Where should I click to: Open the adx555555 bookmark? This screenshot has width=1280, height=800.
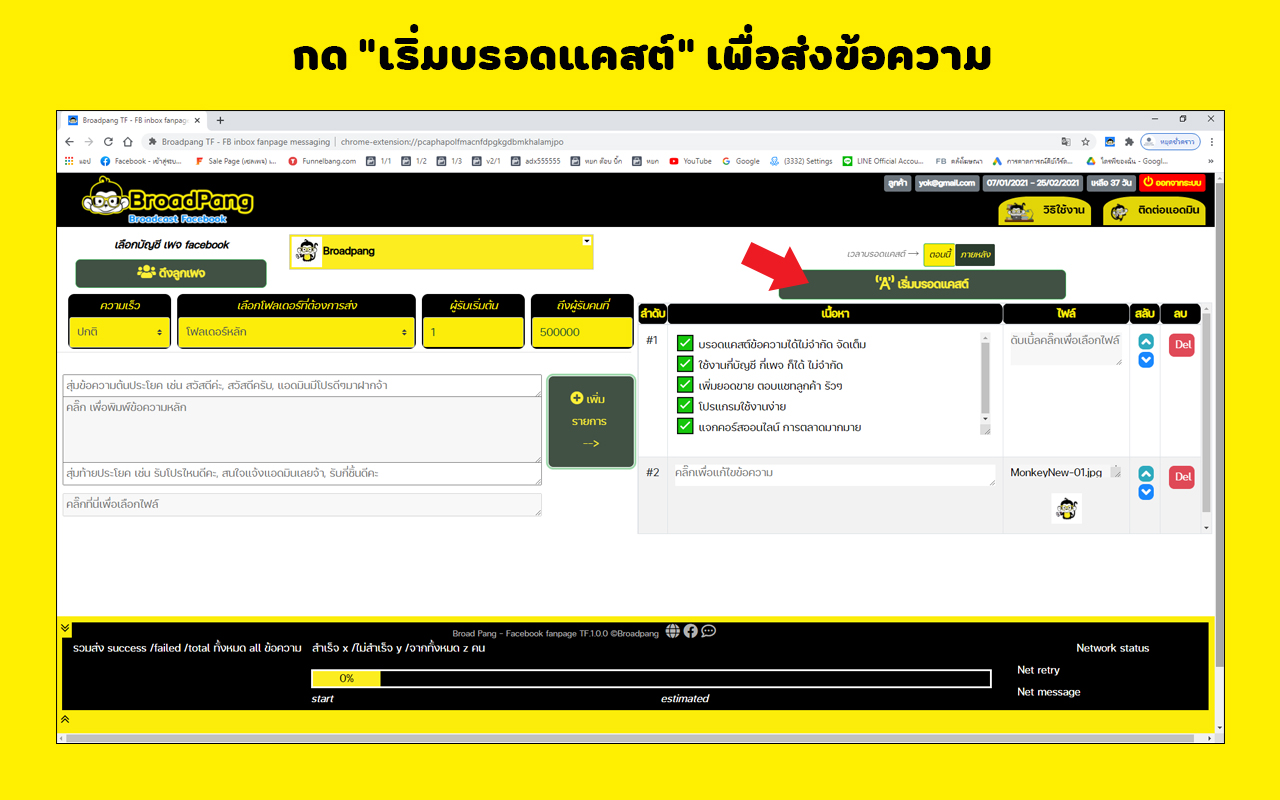(536, 161)
